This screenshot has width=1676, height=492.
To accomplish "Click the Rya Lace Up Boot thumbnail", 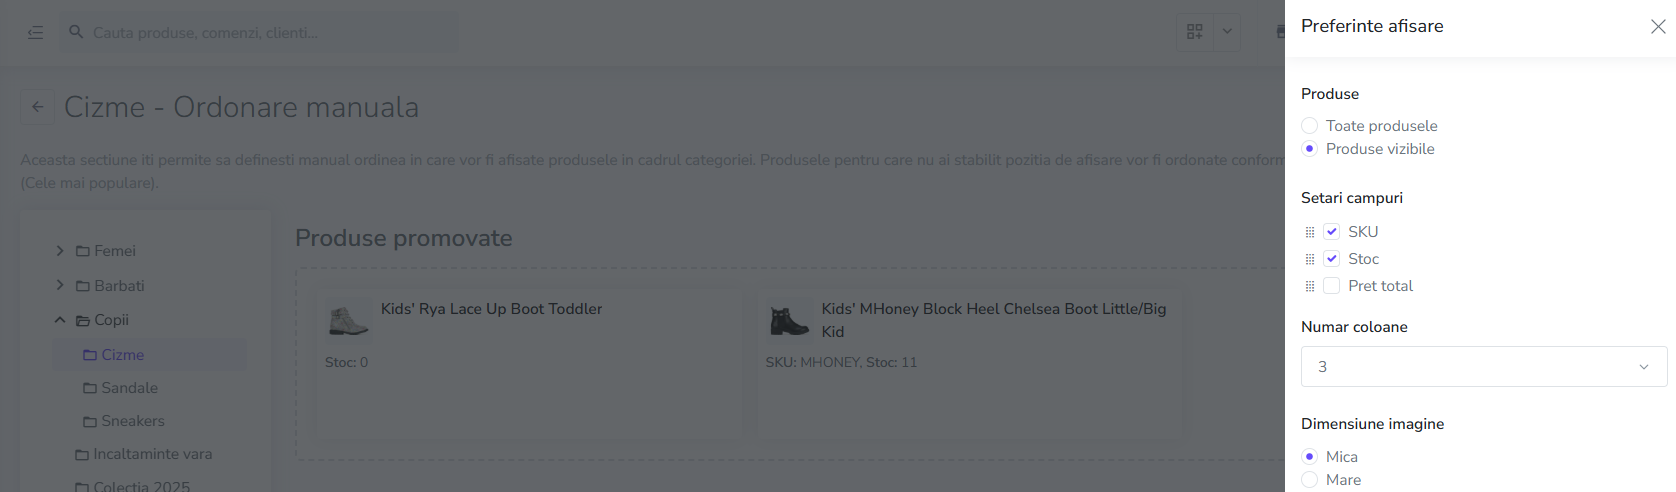I will 348,321.
